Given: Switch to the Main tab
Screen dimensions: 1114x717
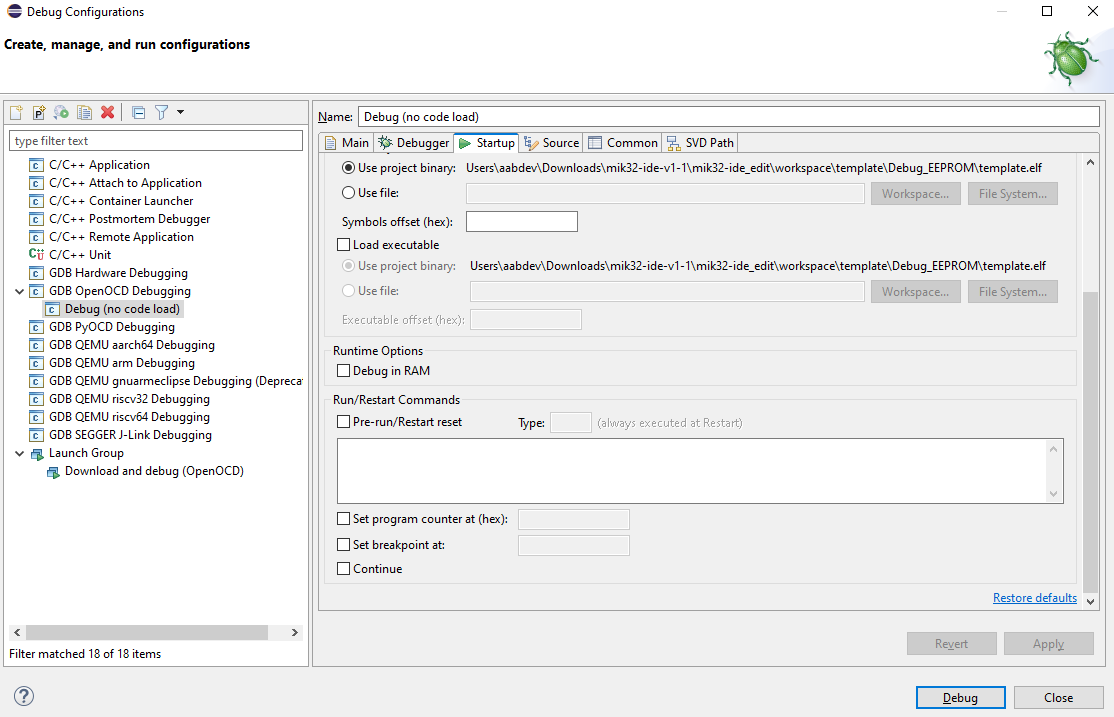Looking at the screenshot, I should pos(347,143).
